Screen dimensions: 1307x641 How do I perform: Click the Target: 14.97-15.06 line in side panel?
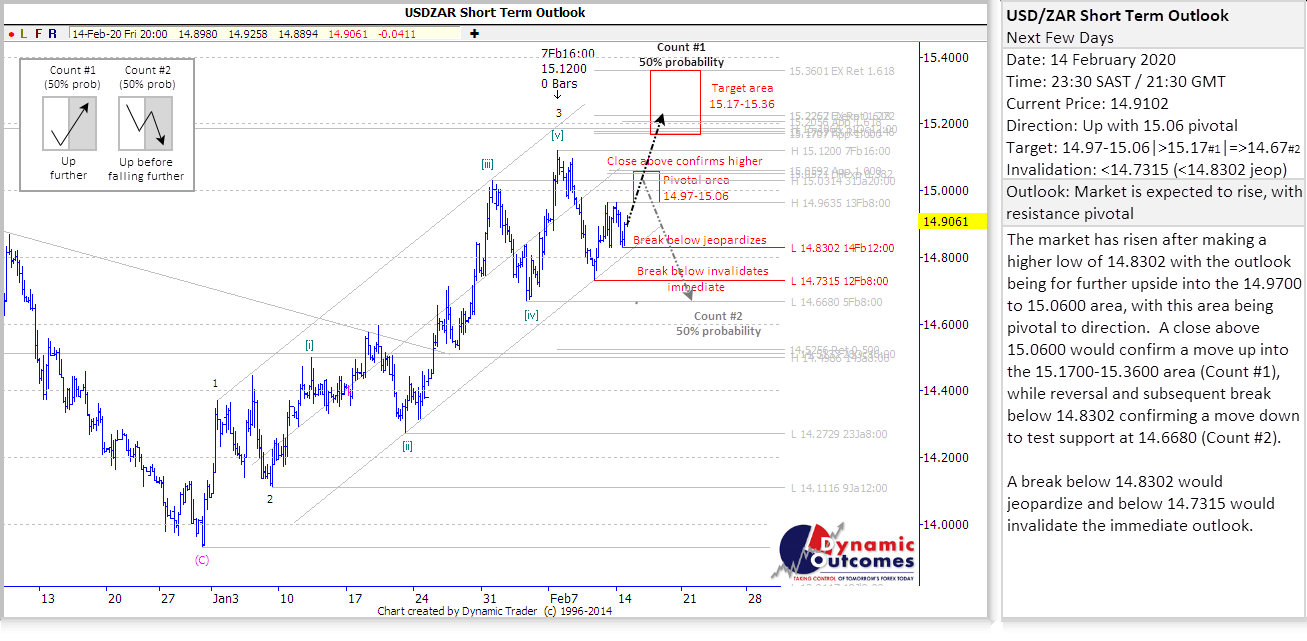point(1152,148)
